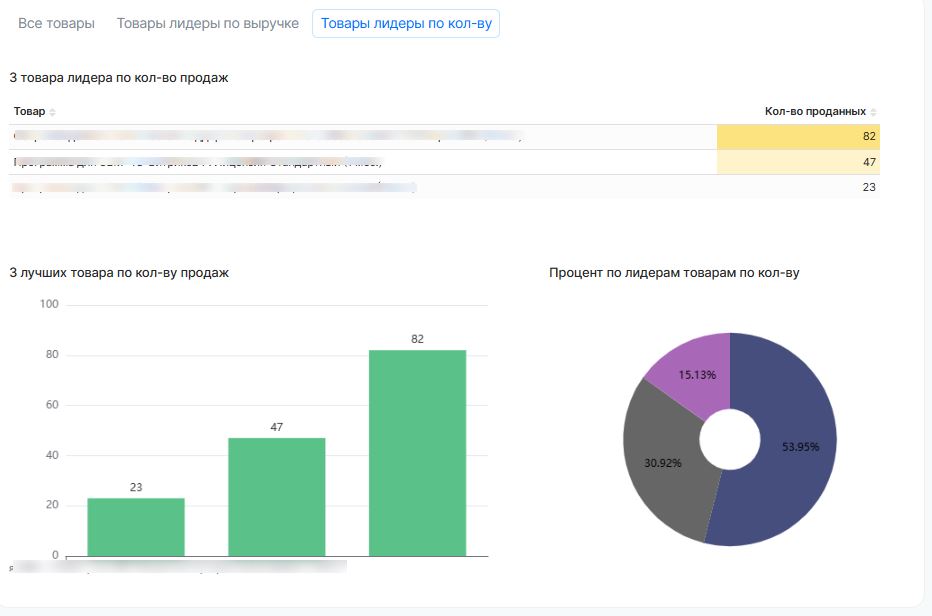932x616 pixels.
Task: Select the table cell showing 47
Action: click(x=798, y=162)
